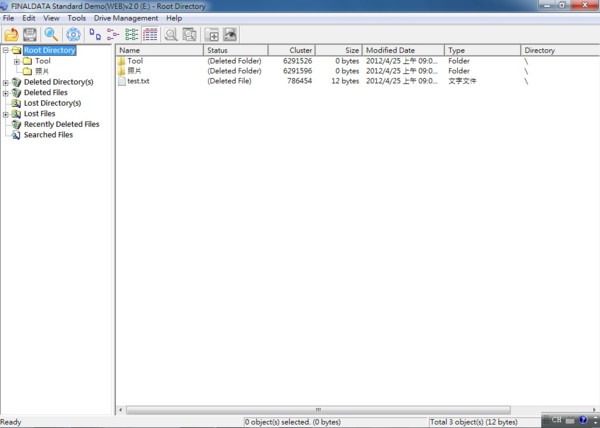Image resolution: width=600 pixels, height=428 pixels.
Task: Open the Drive Management menu
Action: (x=126, y=18)
